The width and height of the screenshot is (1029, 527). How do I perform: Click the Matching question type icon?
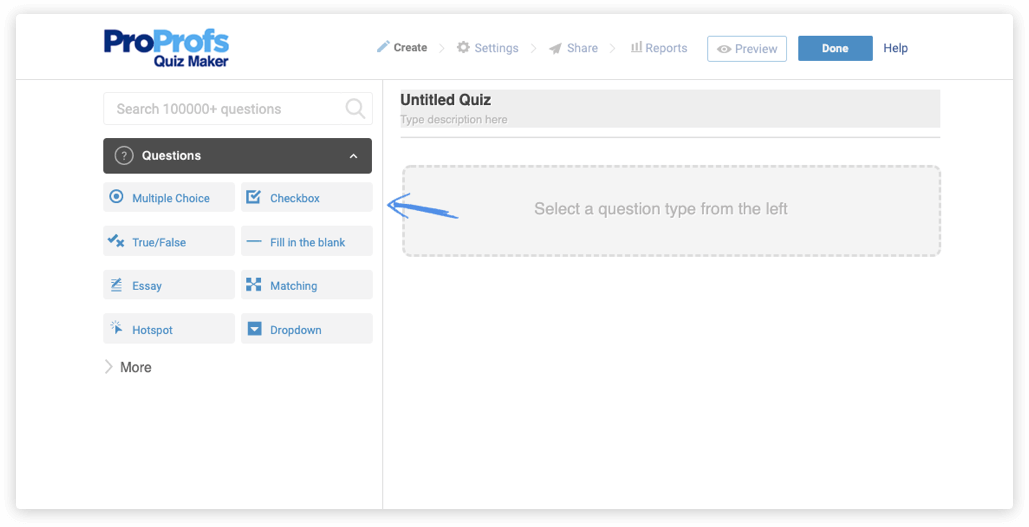[254, 285]
